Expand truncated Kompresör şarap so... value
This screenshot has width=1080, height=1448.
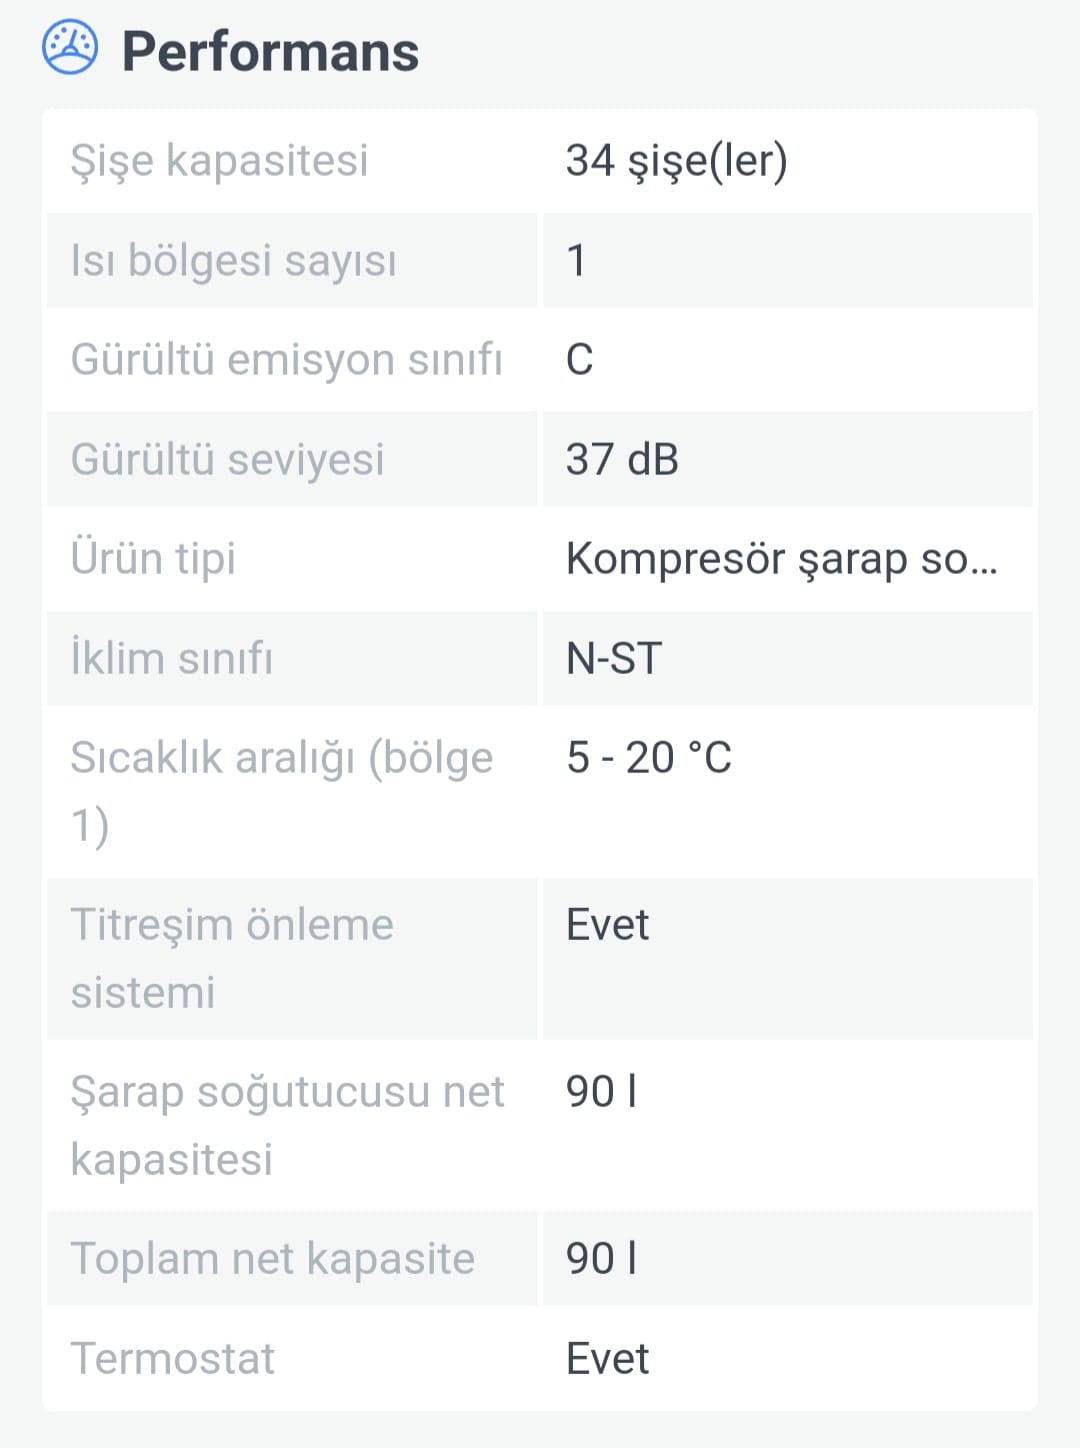[x=782, y=559]
